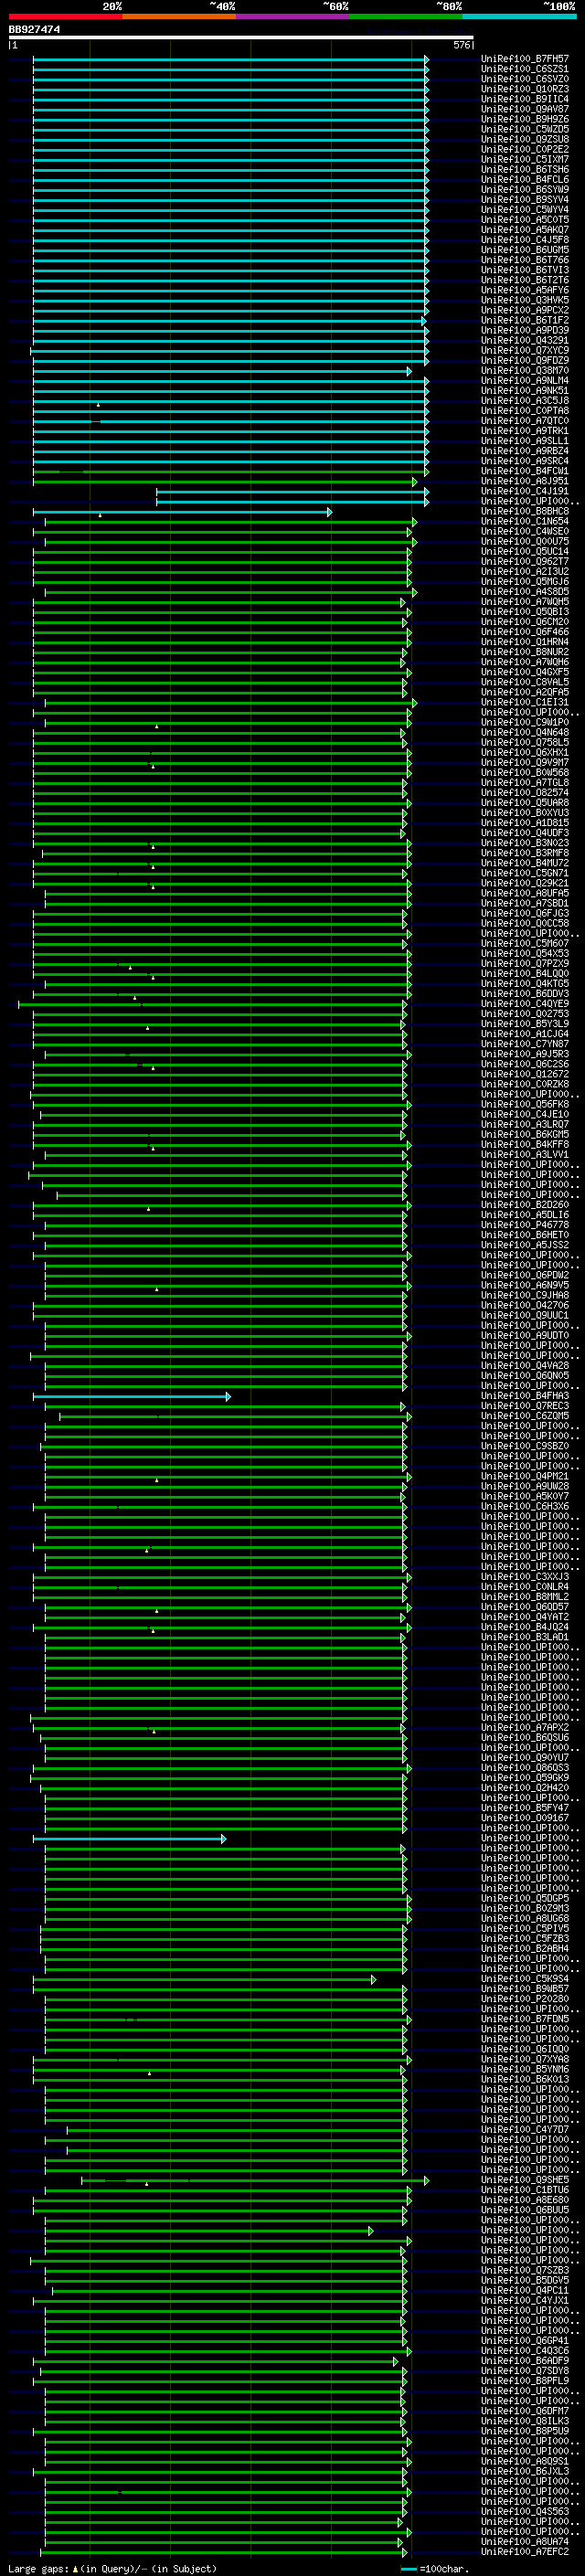Select hit label UniRef100_O09167
This screenshot has width=585, height=2576.
[x=525, y=1818]
